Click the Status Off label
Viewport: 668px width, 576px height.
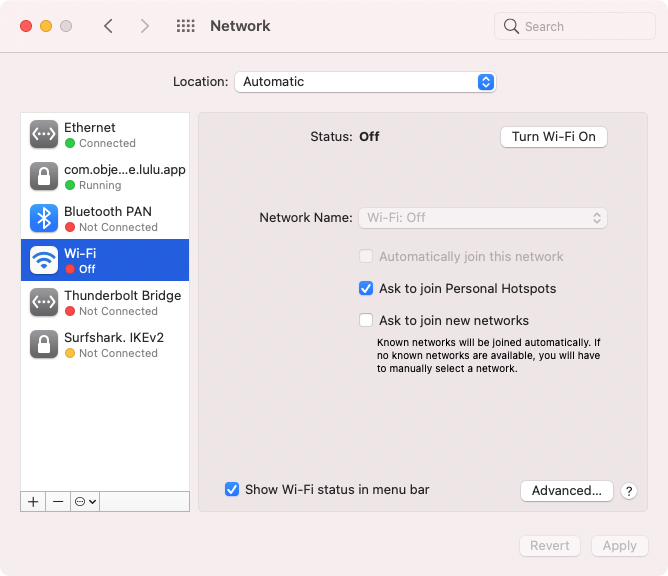pos(345,137)
